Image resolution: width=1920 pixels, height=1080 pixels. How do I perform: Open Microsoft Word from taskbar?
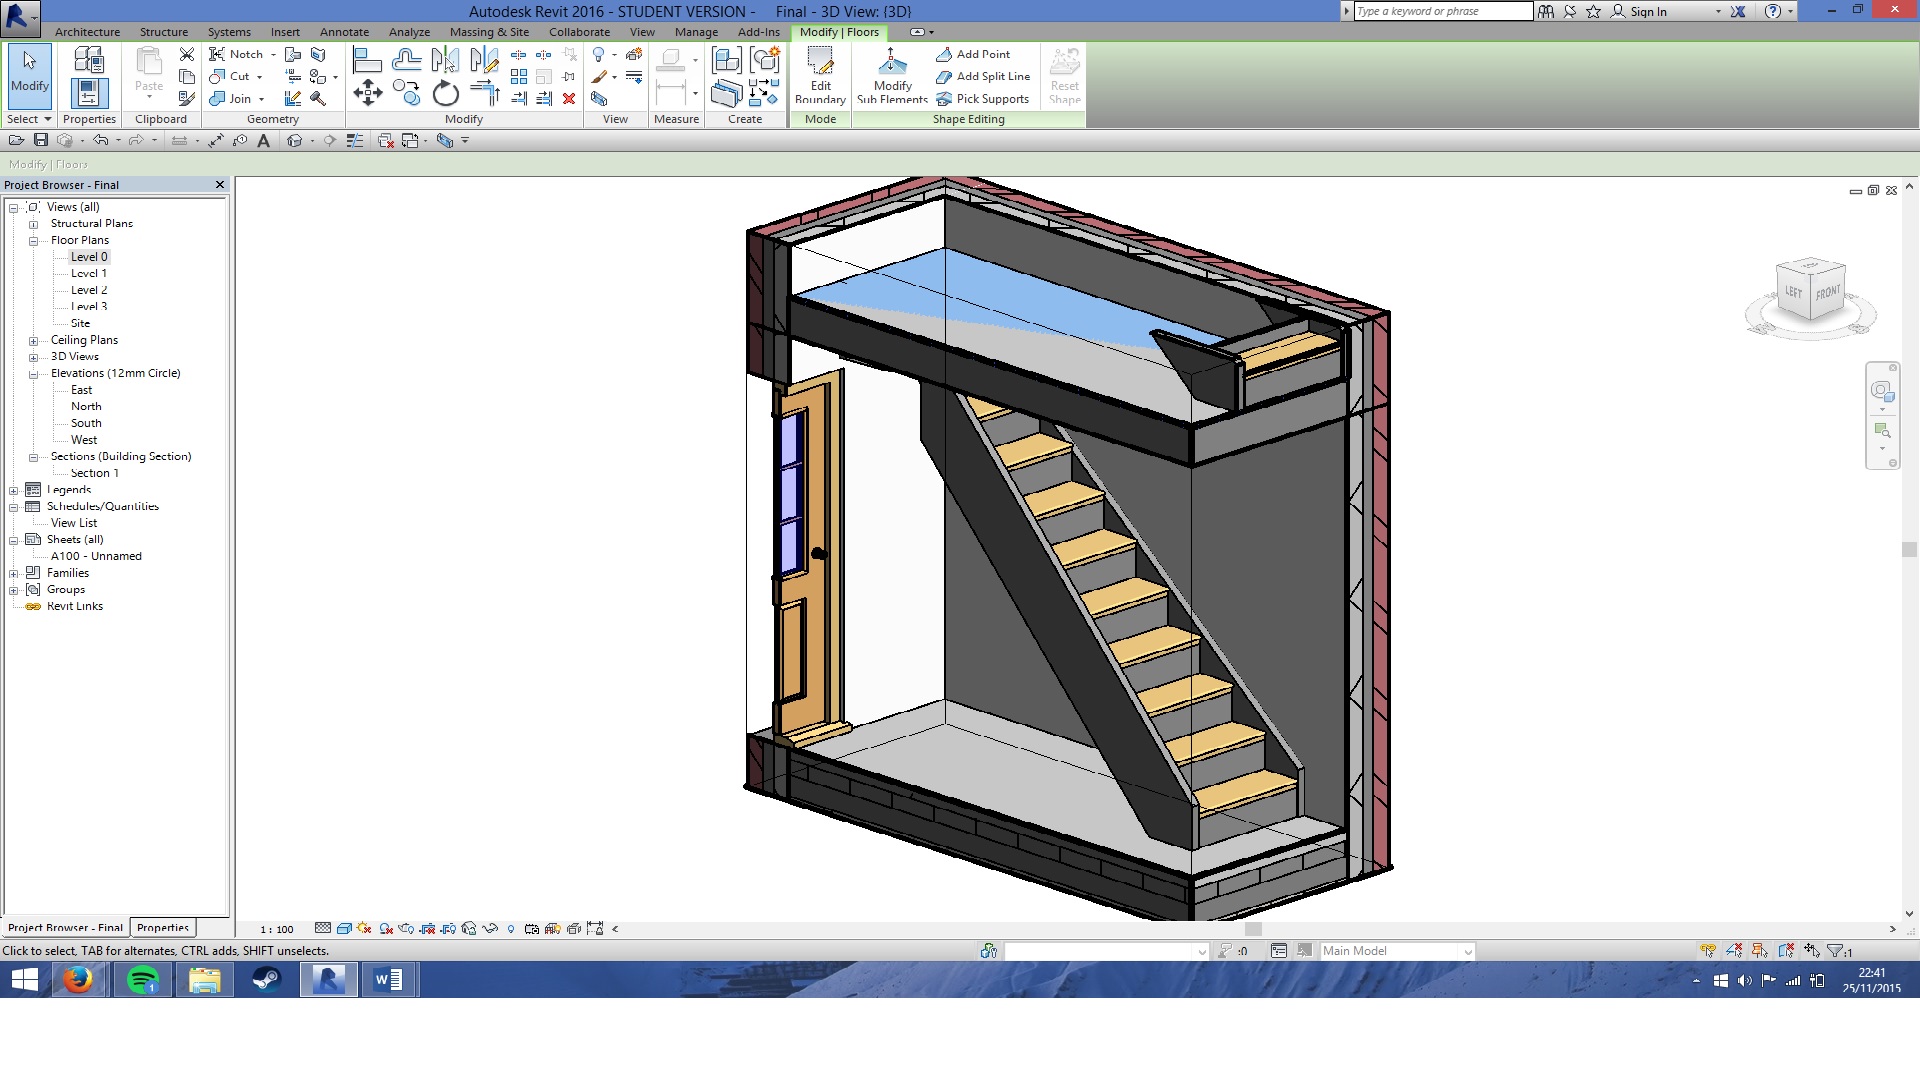[388, 980]
